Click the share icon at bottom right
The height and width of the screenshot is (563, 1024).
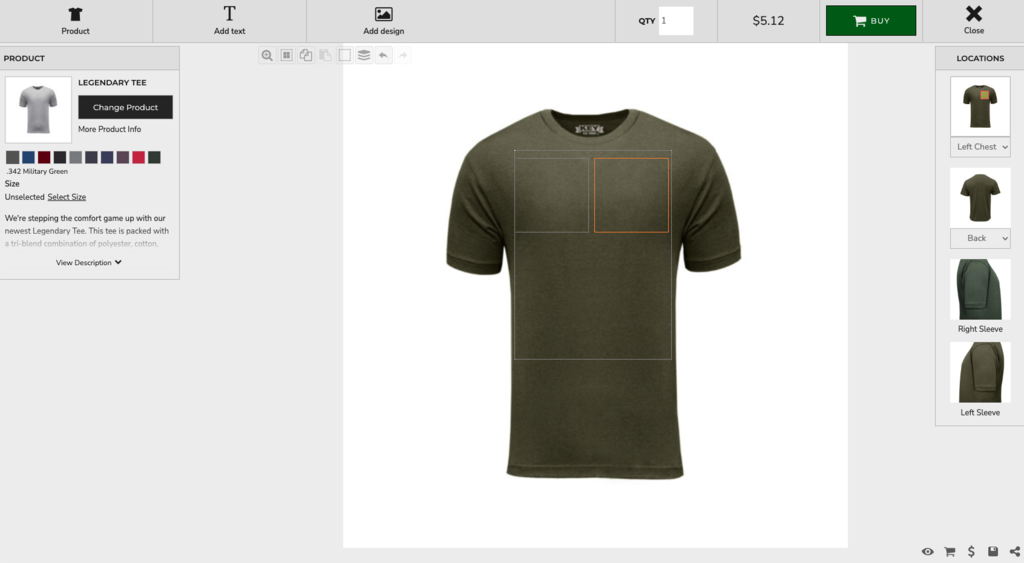click(1015, 552)
